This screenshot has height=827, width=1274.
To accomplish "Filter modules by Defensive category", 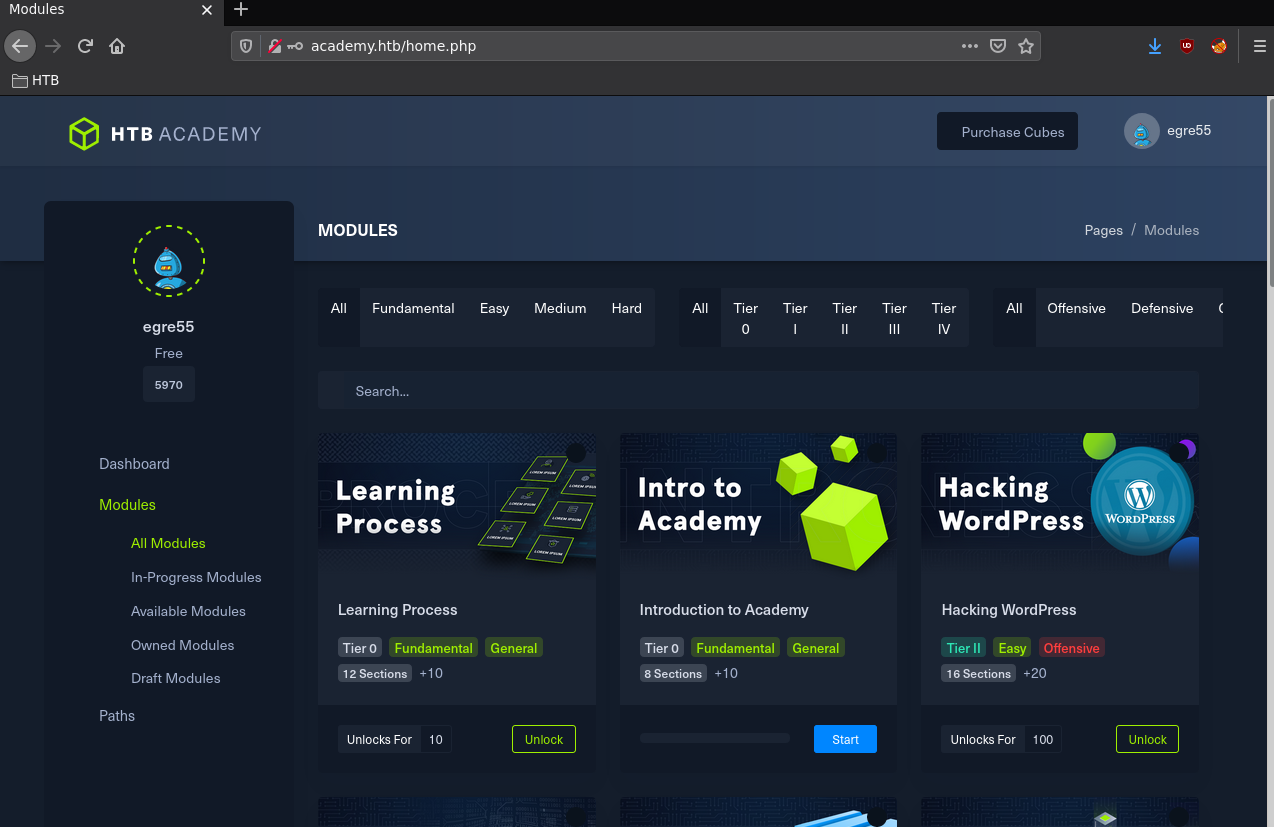I will (x=1162, y=308).
